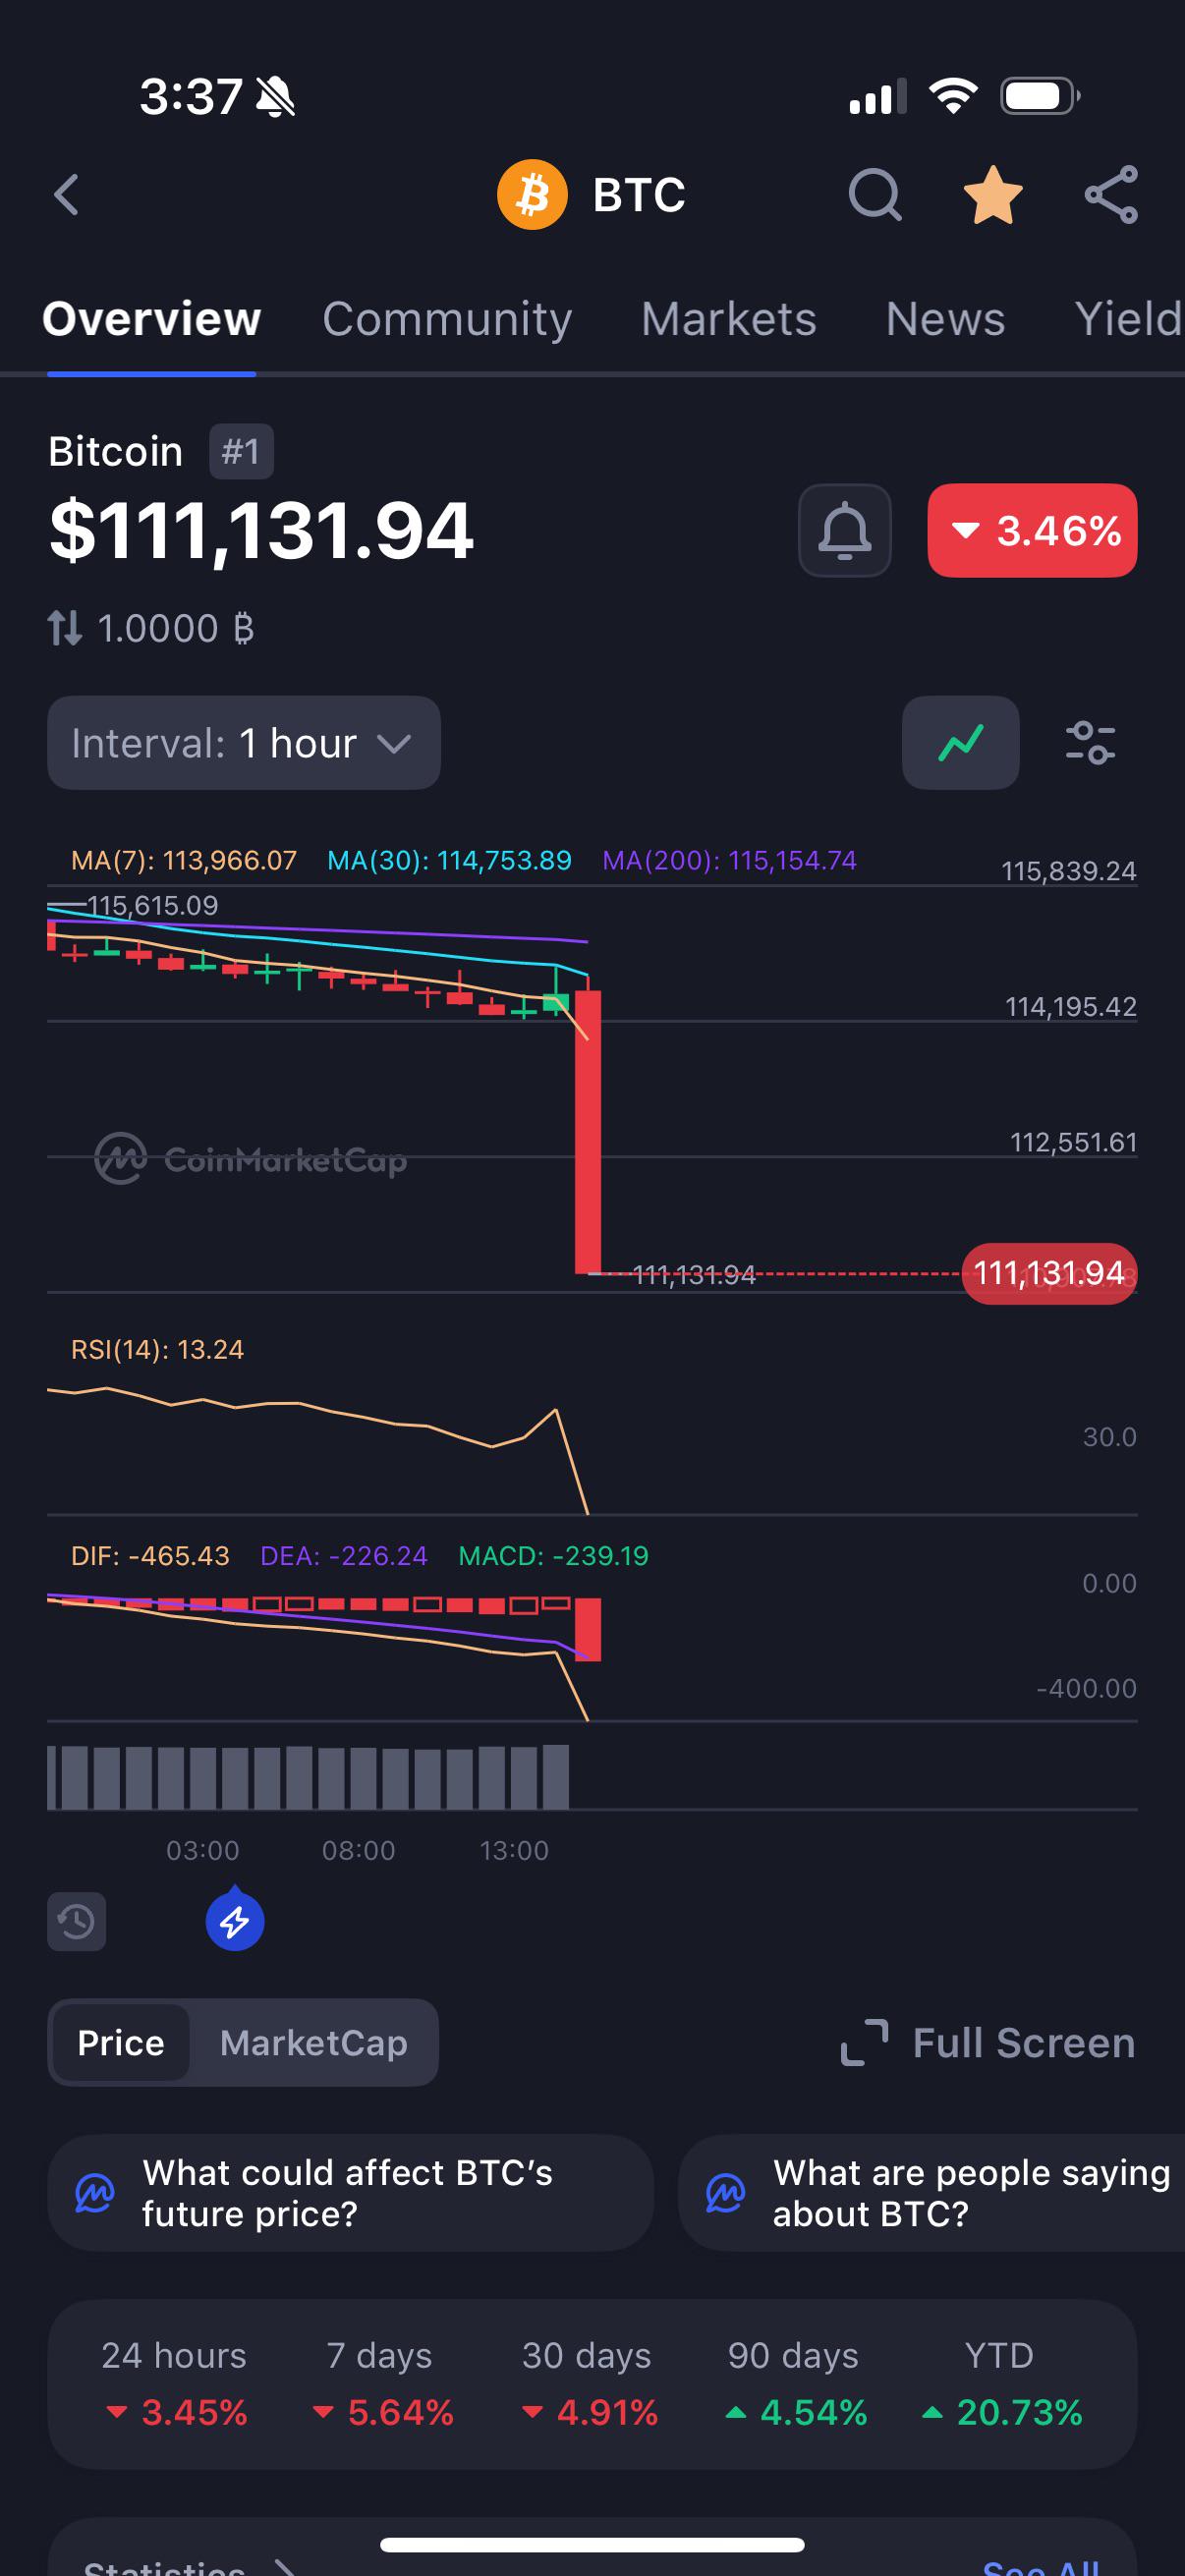Switch chart type with green line icon

coord(960,742)
